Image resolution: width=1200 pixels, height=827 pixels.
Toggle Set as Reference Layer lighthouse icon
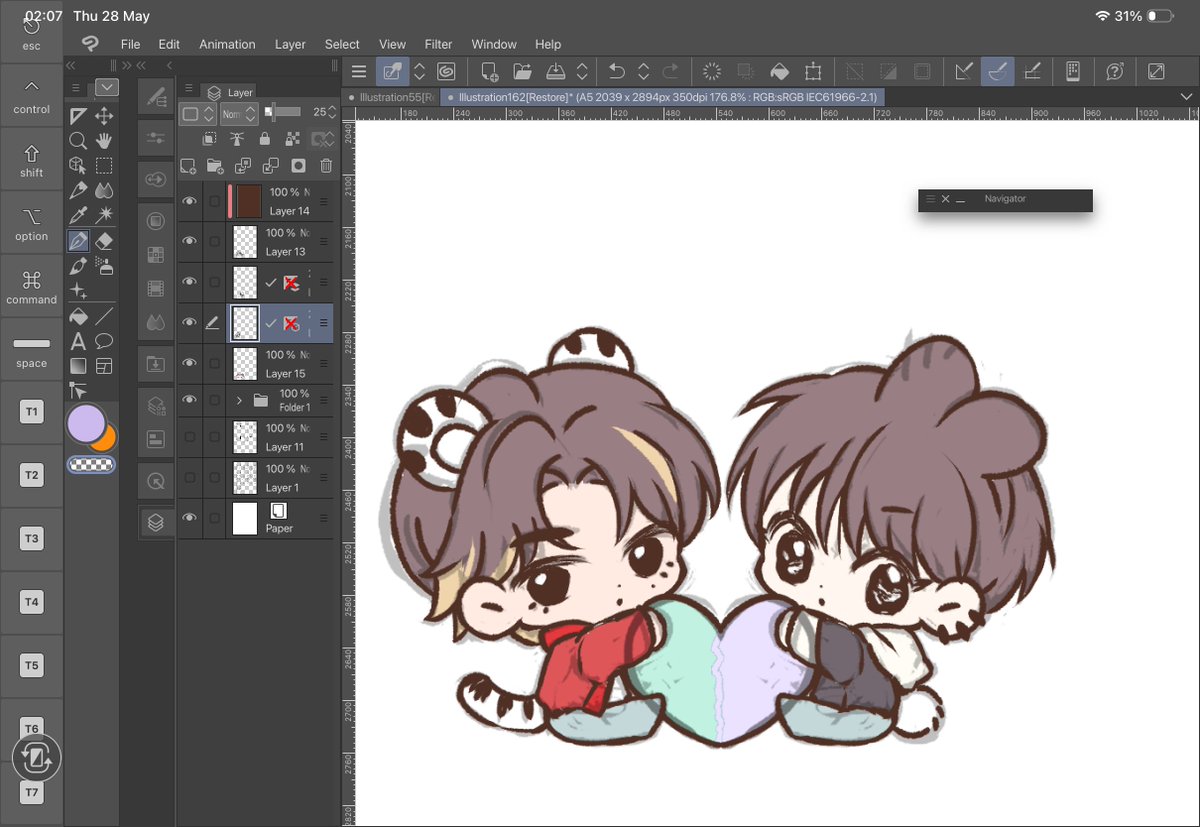[x=236, y=140]
